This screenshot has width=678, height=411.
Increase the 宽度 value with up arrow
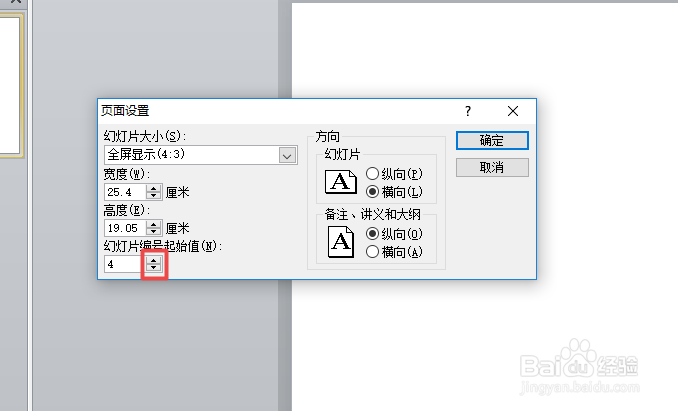coord(154,189)
